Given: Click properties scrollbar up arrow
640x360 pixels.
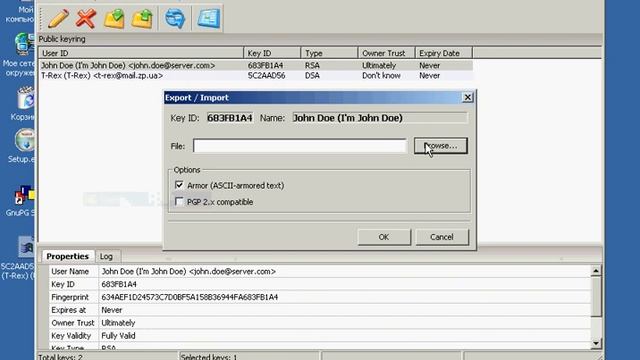Looking at the screenshot, I should tap(596, 270).
